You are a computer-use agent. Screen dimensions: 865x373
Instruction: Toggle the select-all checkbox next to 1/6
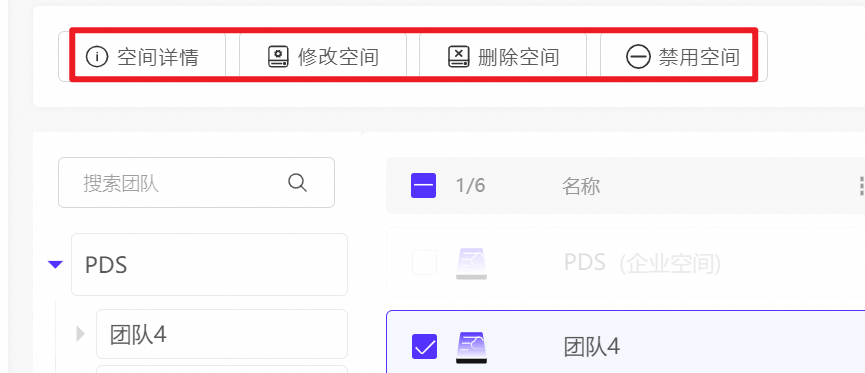[x=424, y=185]
